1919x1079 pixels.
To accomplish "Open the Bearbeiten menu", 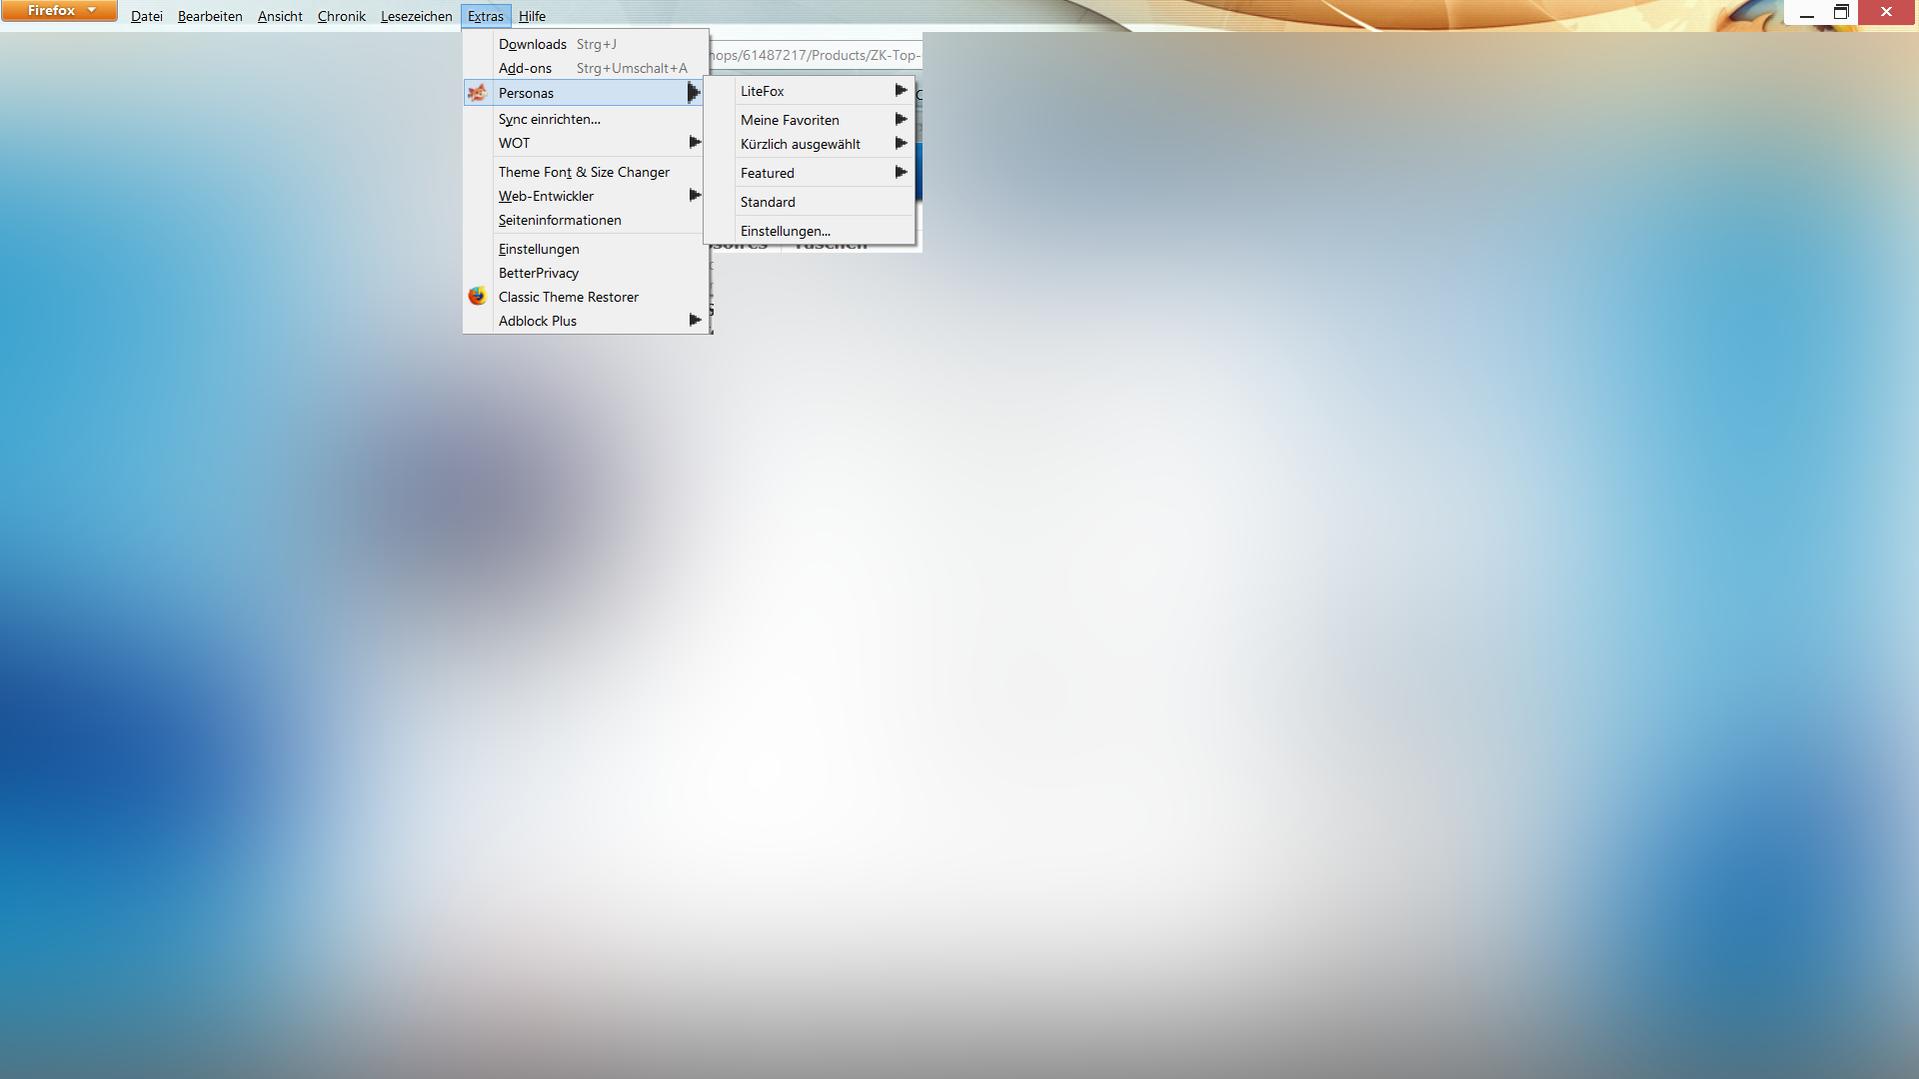I will (210, 16).
